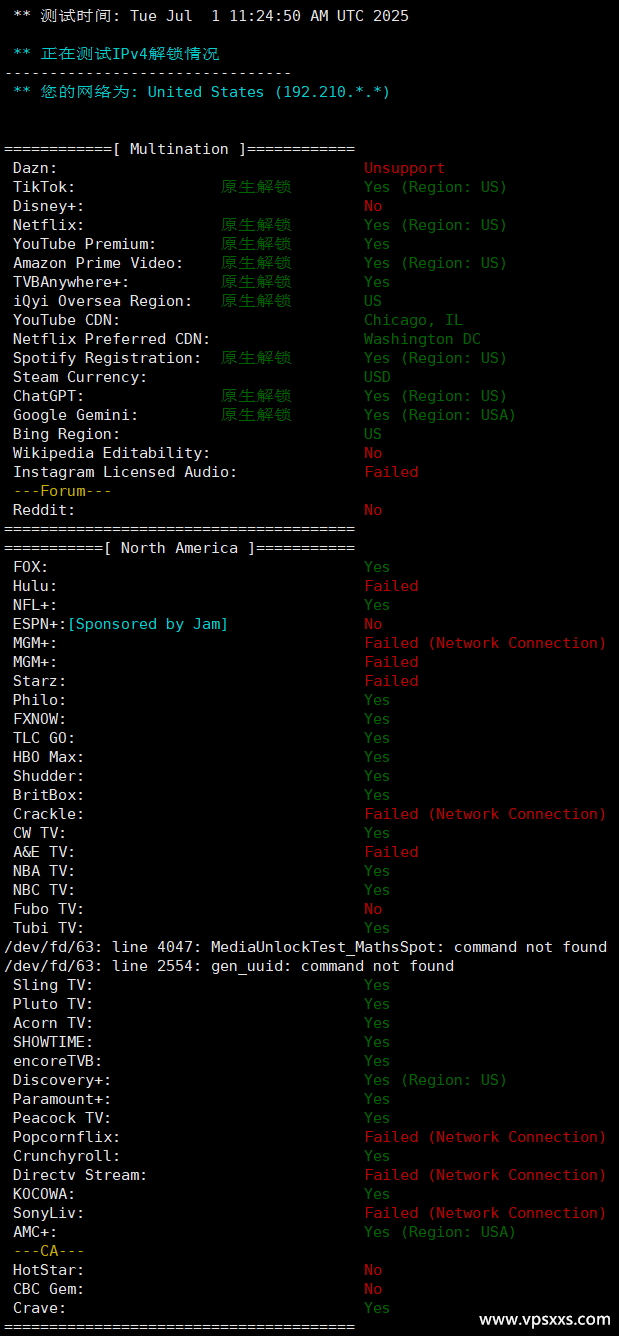Select the Steam Currency USD value
This screenshot has height=1336, width=619.
point(377,377)
